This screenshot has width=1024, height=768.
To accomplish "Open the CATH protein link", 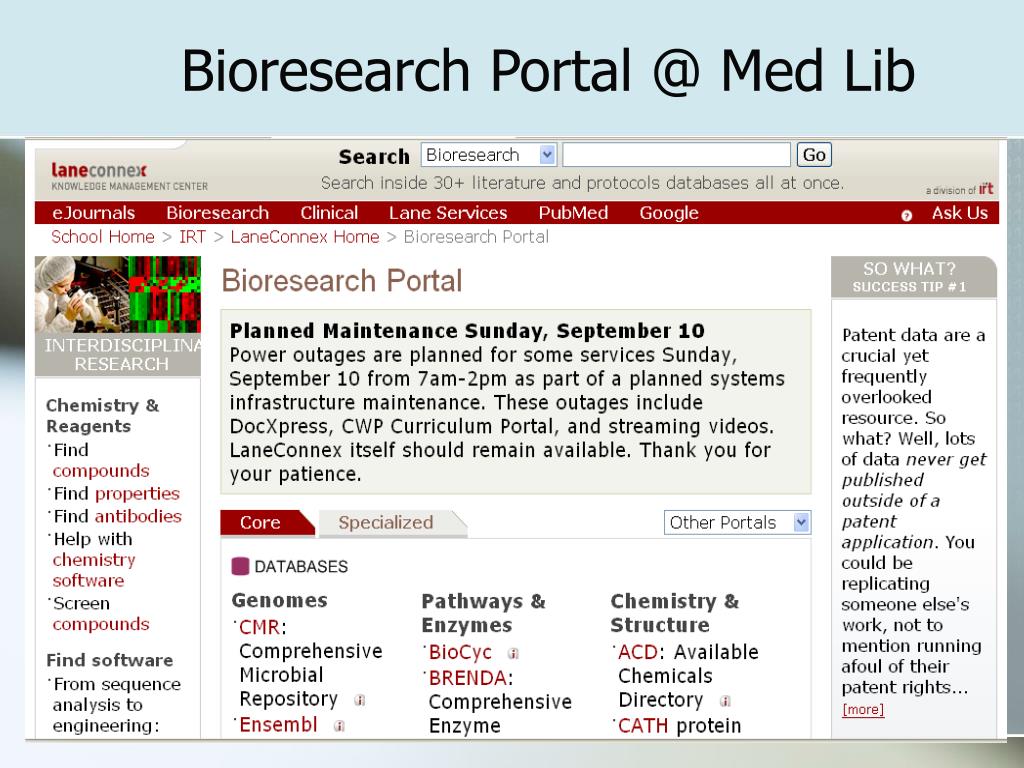I will 643,726.
